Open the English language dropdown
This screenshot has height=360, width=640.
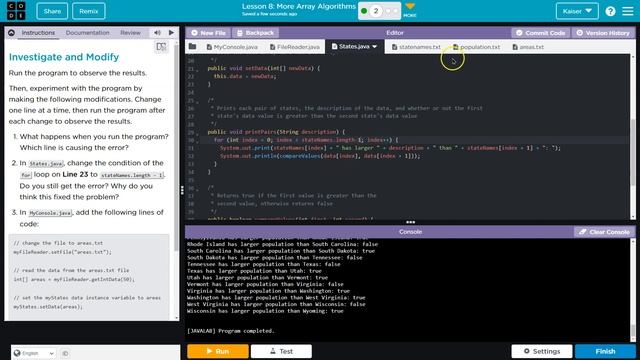[33, 353]
